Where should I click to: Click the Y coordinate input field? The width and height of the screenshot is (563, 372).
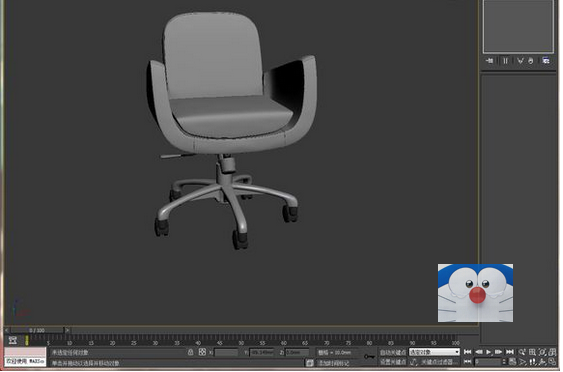(261, 353)
